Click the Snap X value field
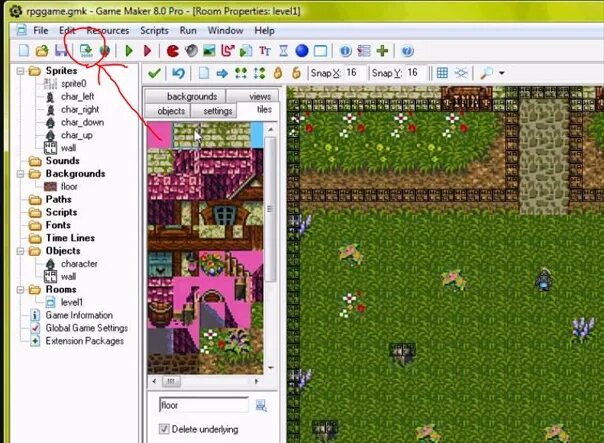This screenshot has width=604, height=443. click(354, 73)
